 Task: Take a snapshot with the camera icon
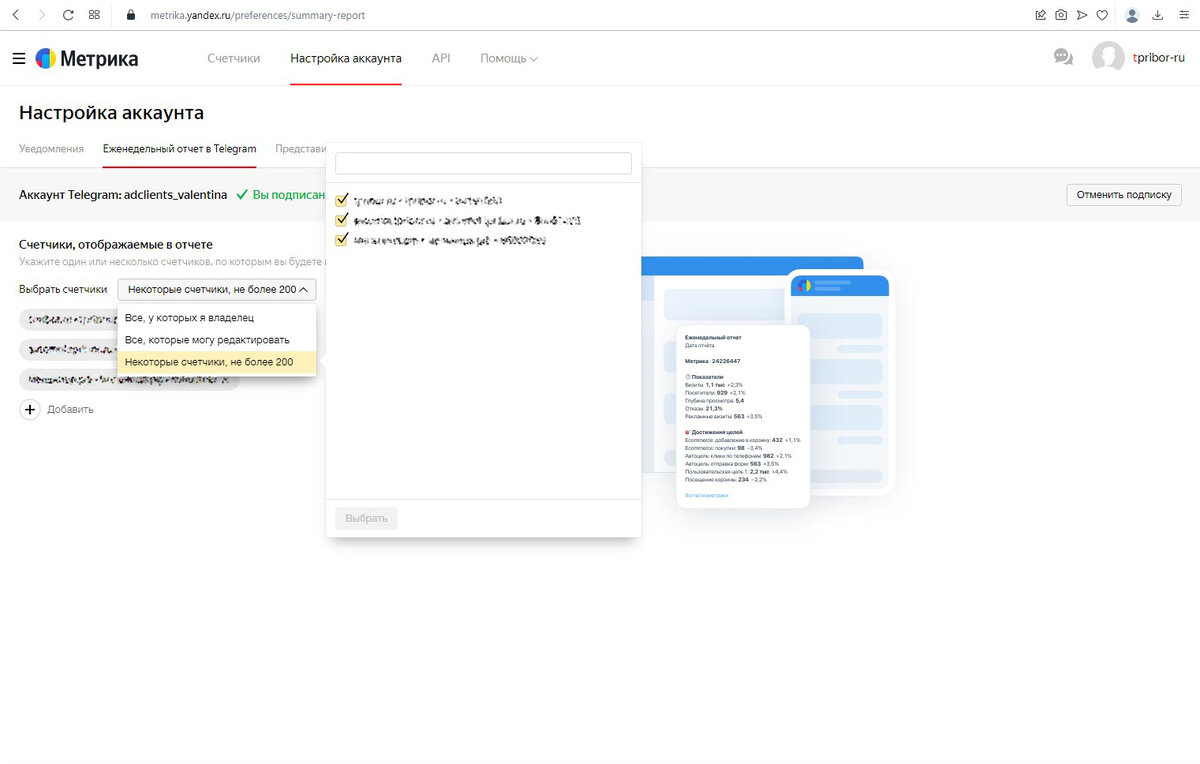1061,15
